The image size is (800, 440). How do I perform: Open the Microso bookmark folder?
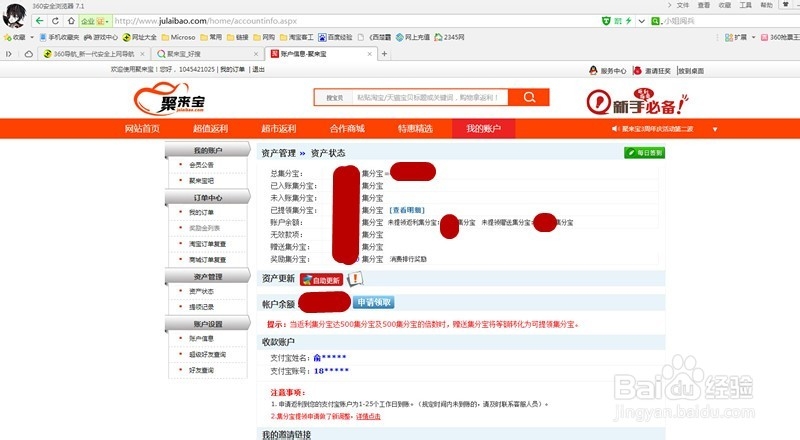179,37
